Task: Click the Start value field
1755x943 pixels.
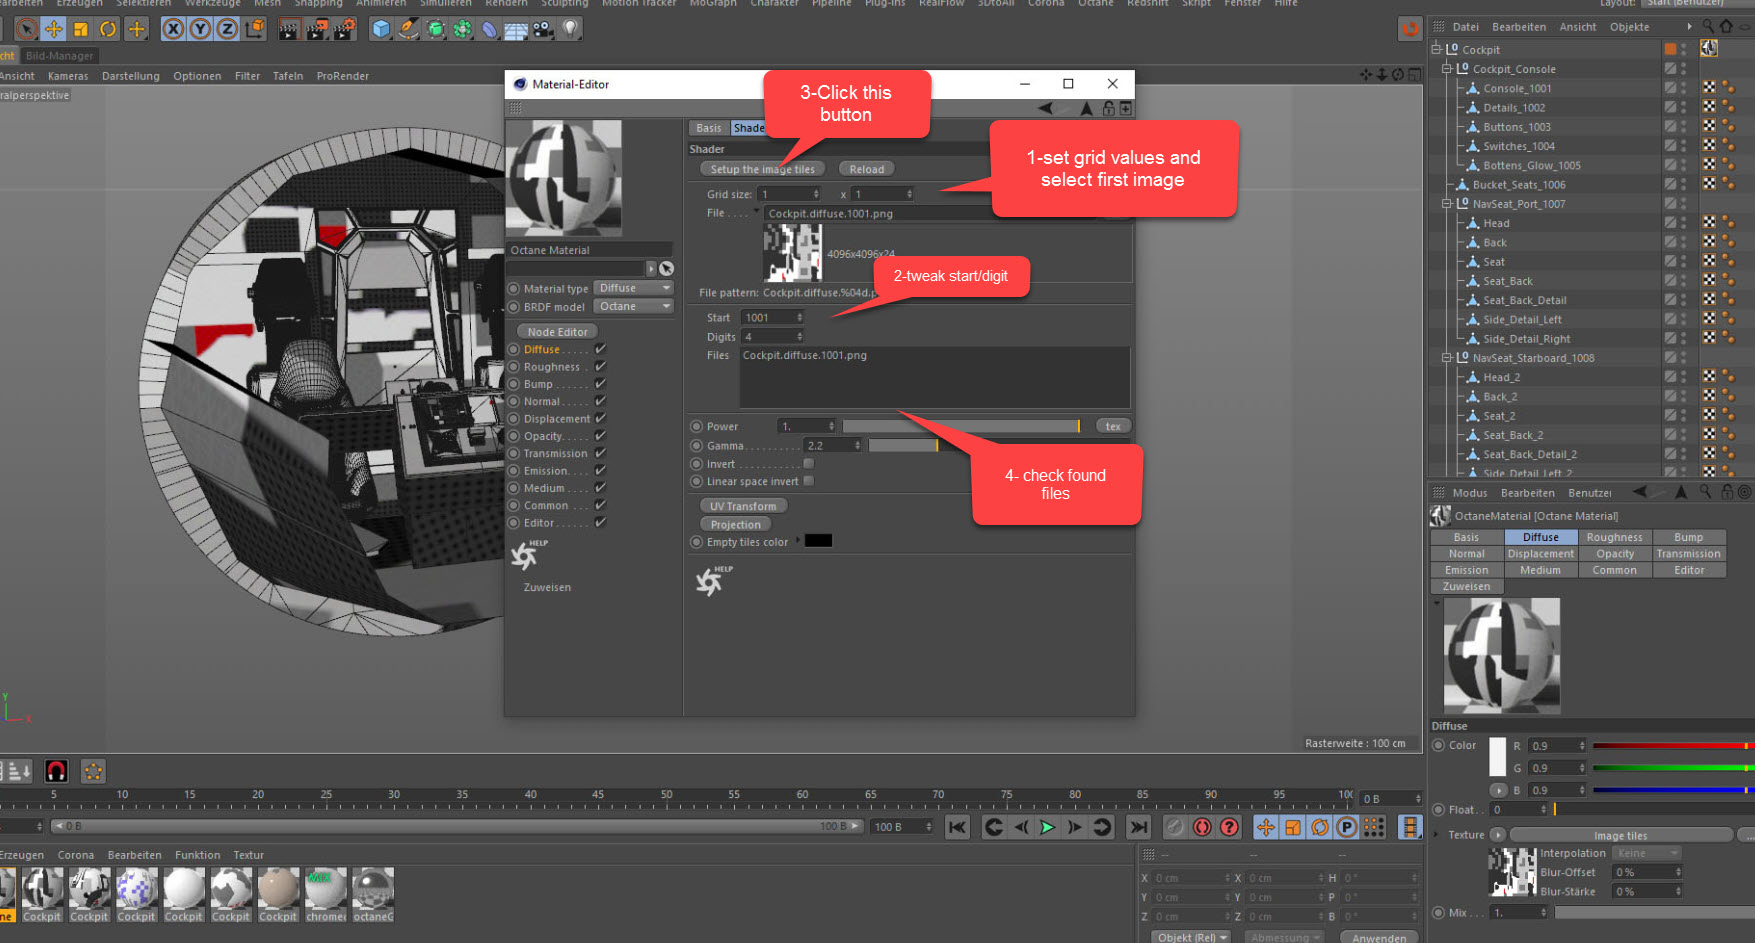Action: tap(772, 318)
